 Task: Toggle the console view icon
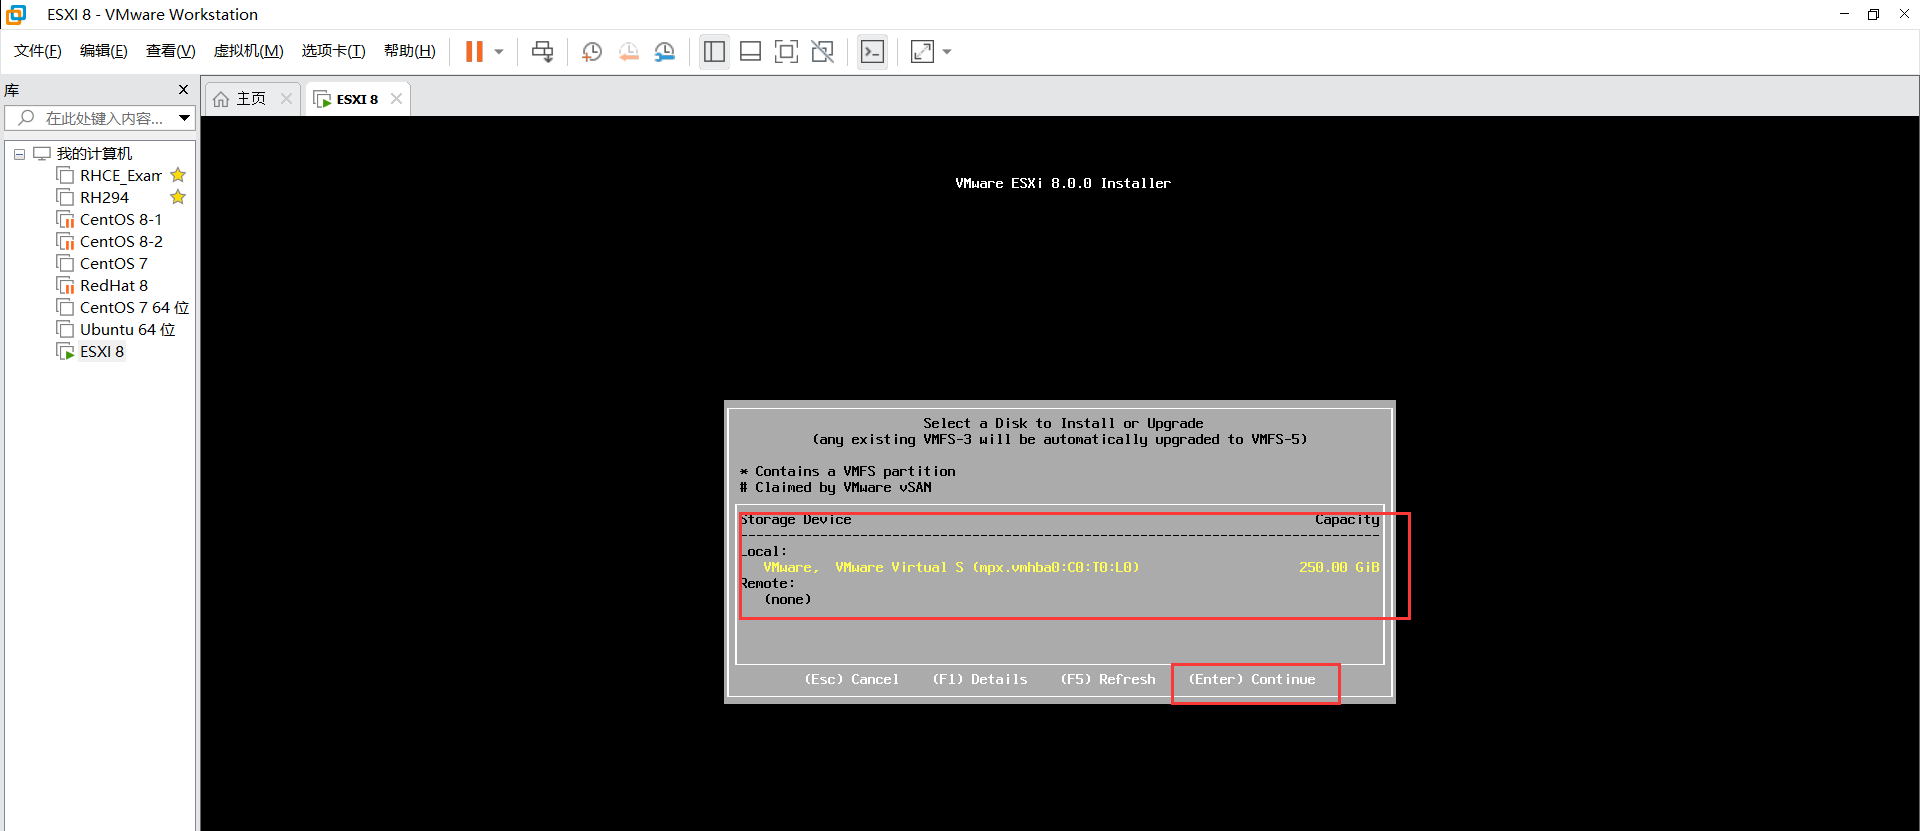[872, 51]
